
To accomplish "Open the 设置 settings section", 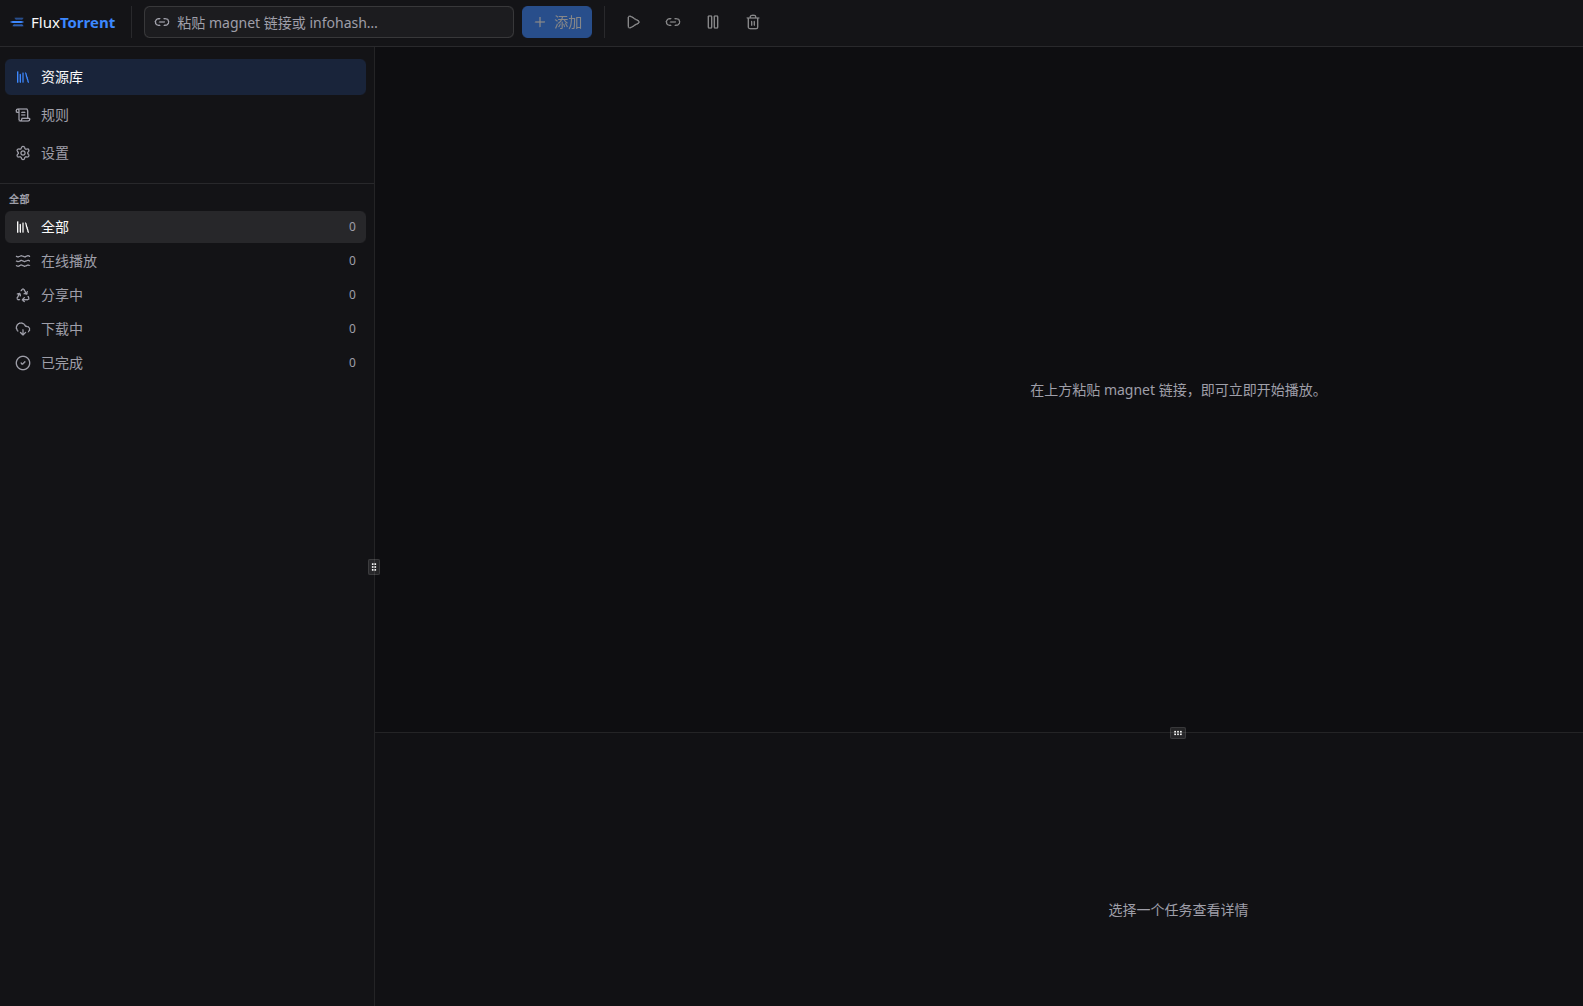I will pyautogui.click(x=185, y=153).
